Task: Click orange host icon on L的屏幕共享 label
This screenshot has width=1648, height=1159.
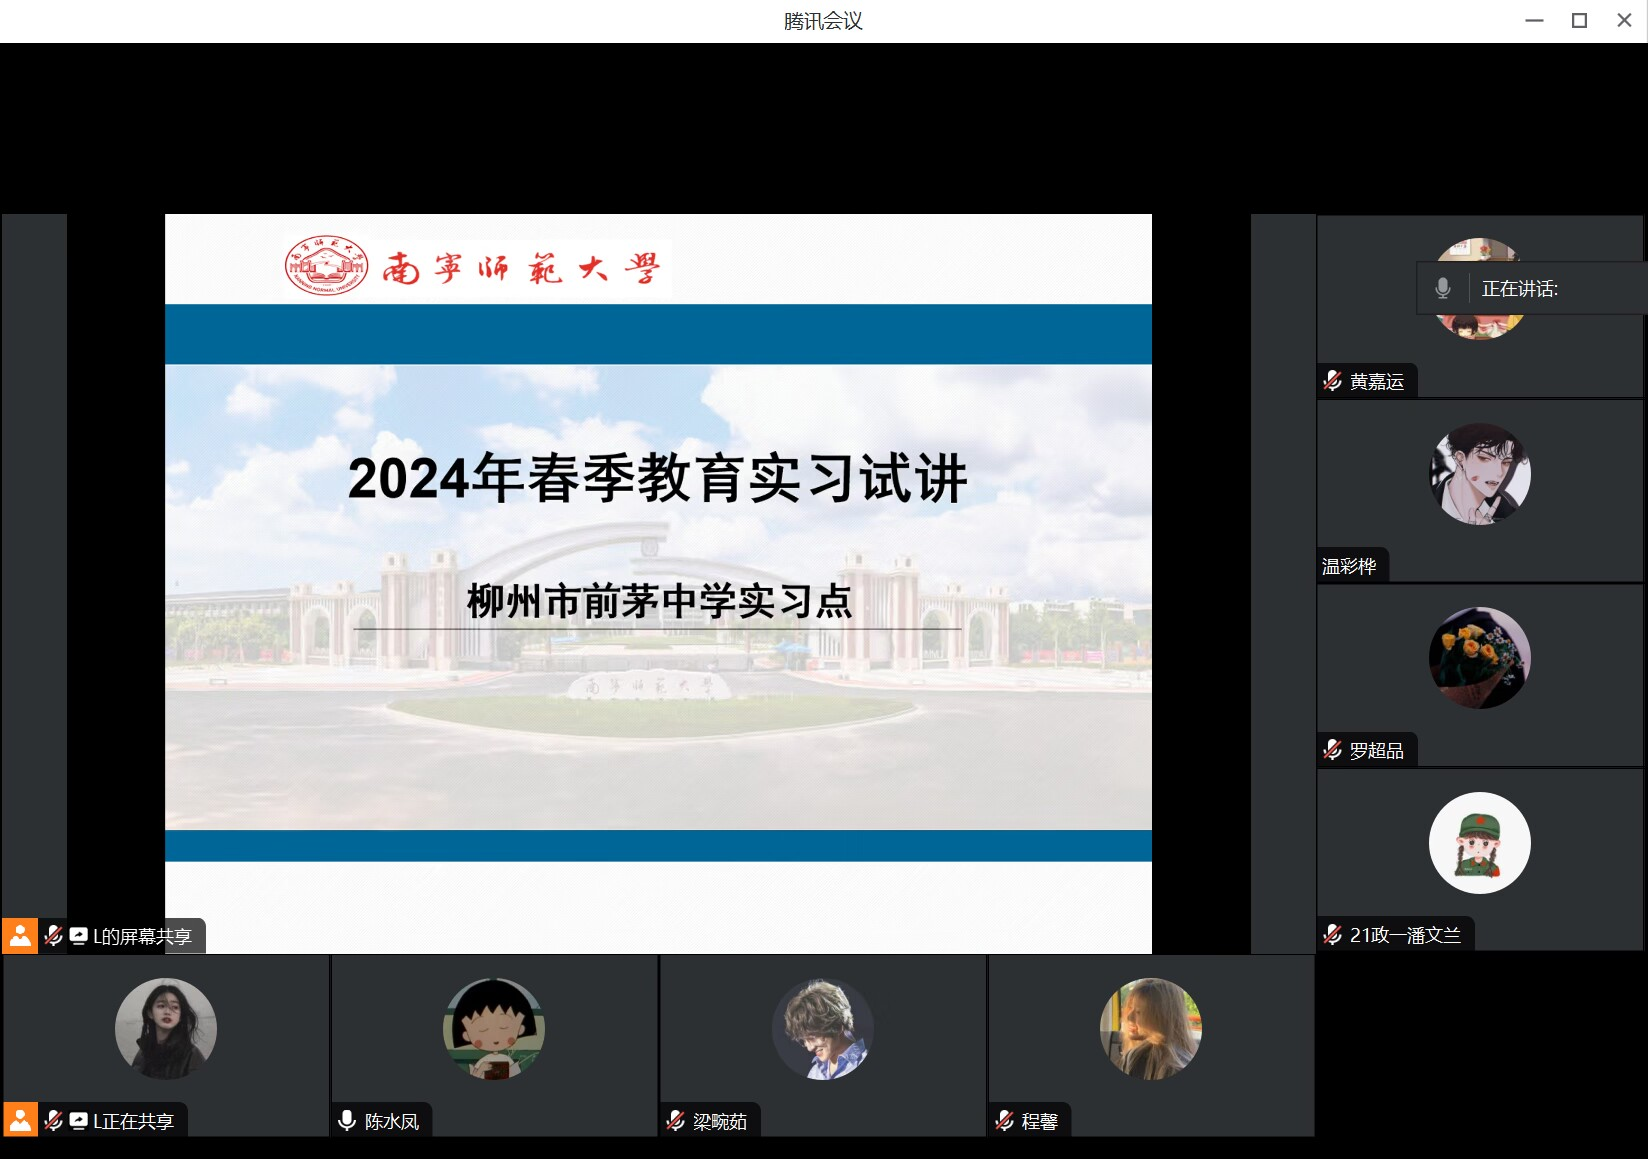Action: click(x=20, y=936)
